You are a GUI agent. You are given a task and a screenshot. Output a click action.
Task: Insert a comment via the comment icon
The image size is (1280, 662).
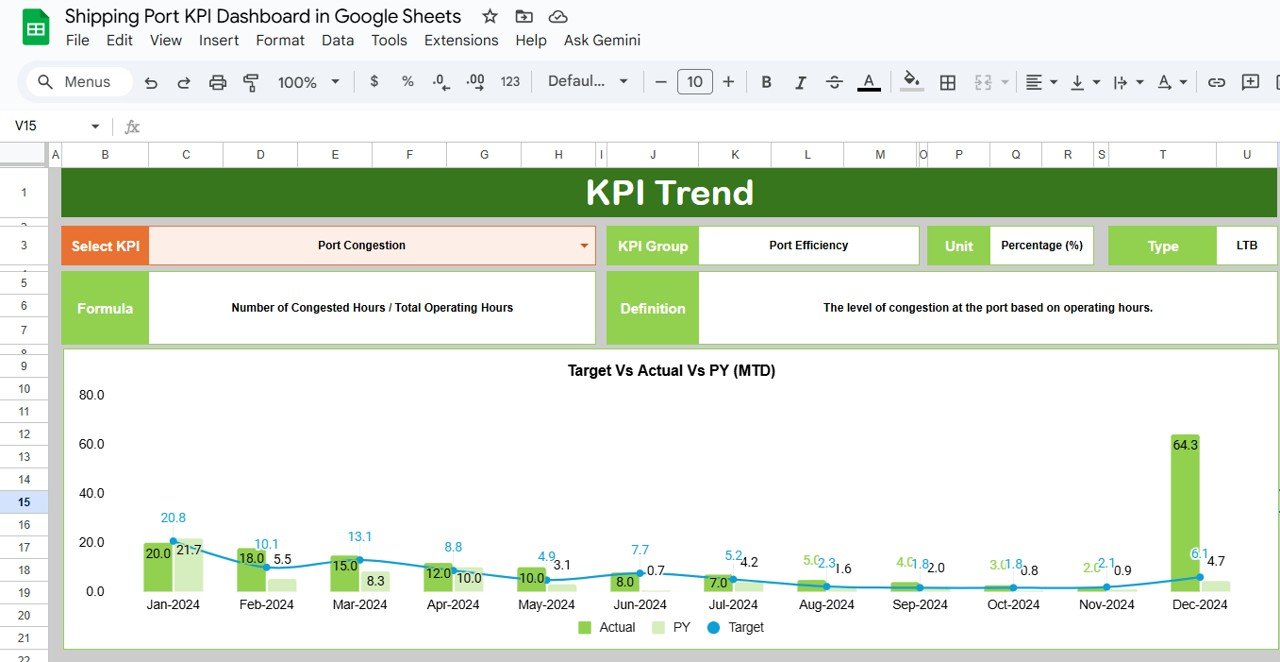click(x=1250, y=82)
